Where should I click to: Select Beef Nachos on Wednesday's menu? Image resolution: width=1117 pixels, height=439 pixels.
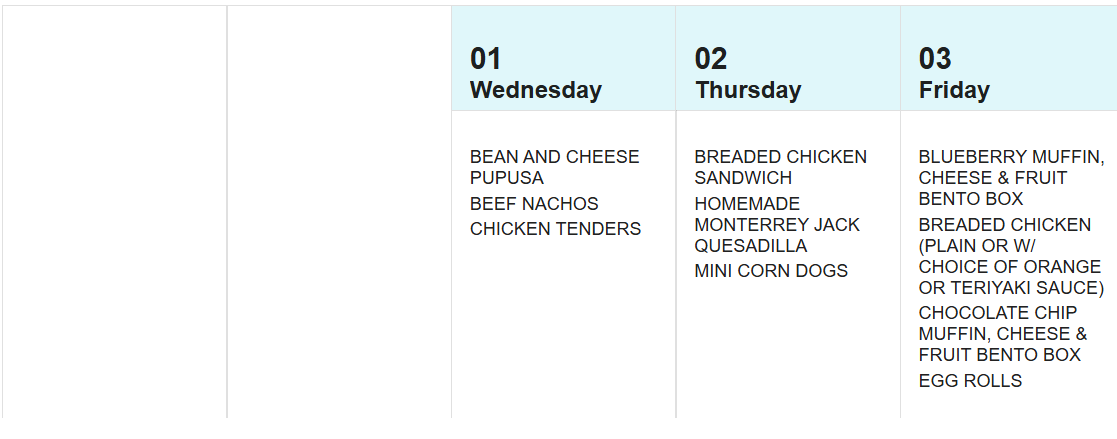pos(534,203)
